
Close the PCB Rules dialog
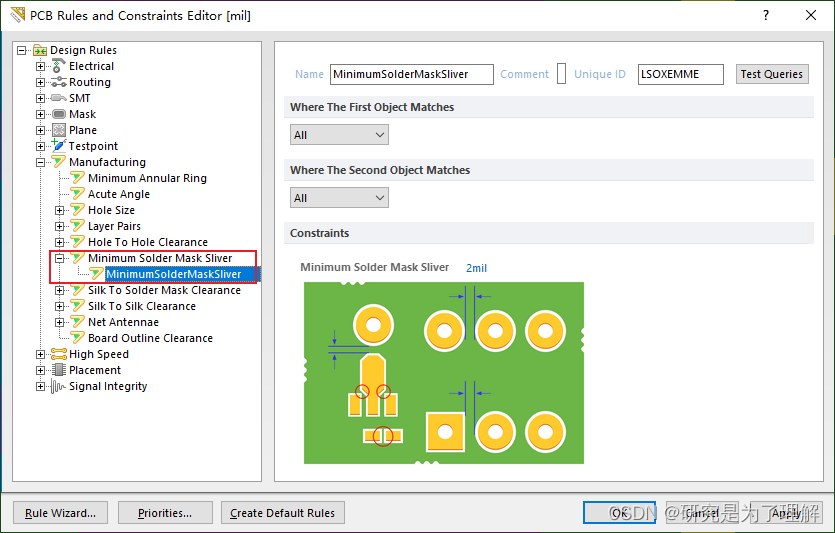coord(811,15)
